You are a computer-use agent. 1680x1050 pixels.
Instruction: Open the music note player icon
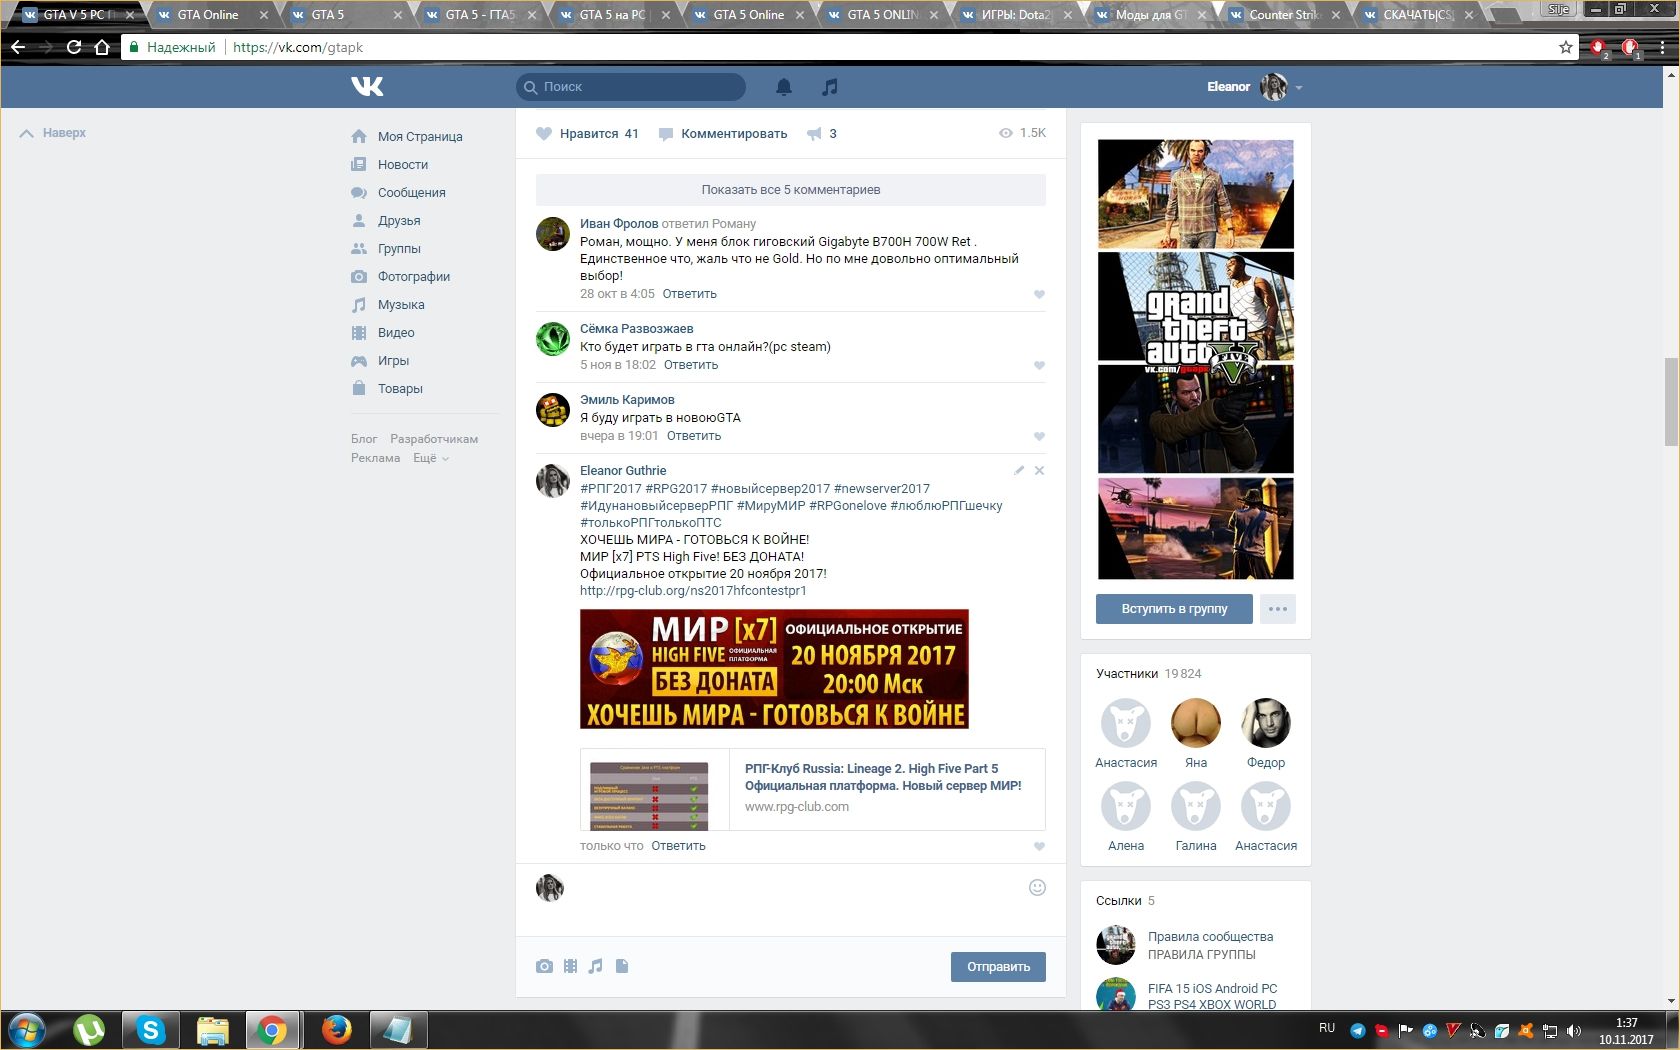coord(829,87)
